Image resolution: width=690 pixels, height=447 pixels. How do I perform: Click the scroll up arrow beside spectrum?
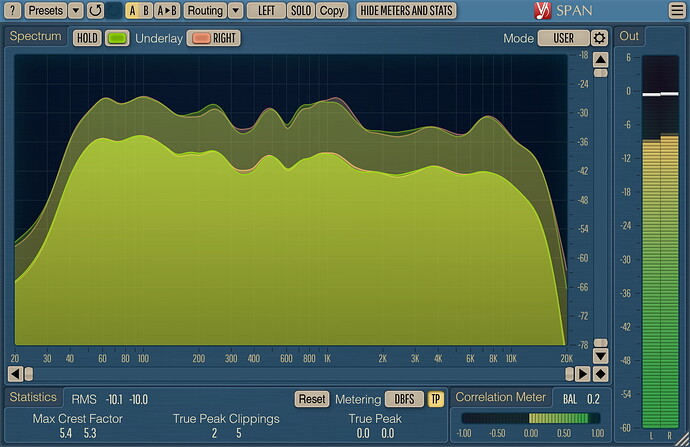click(x=600, y=58)
